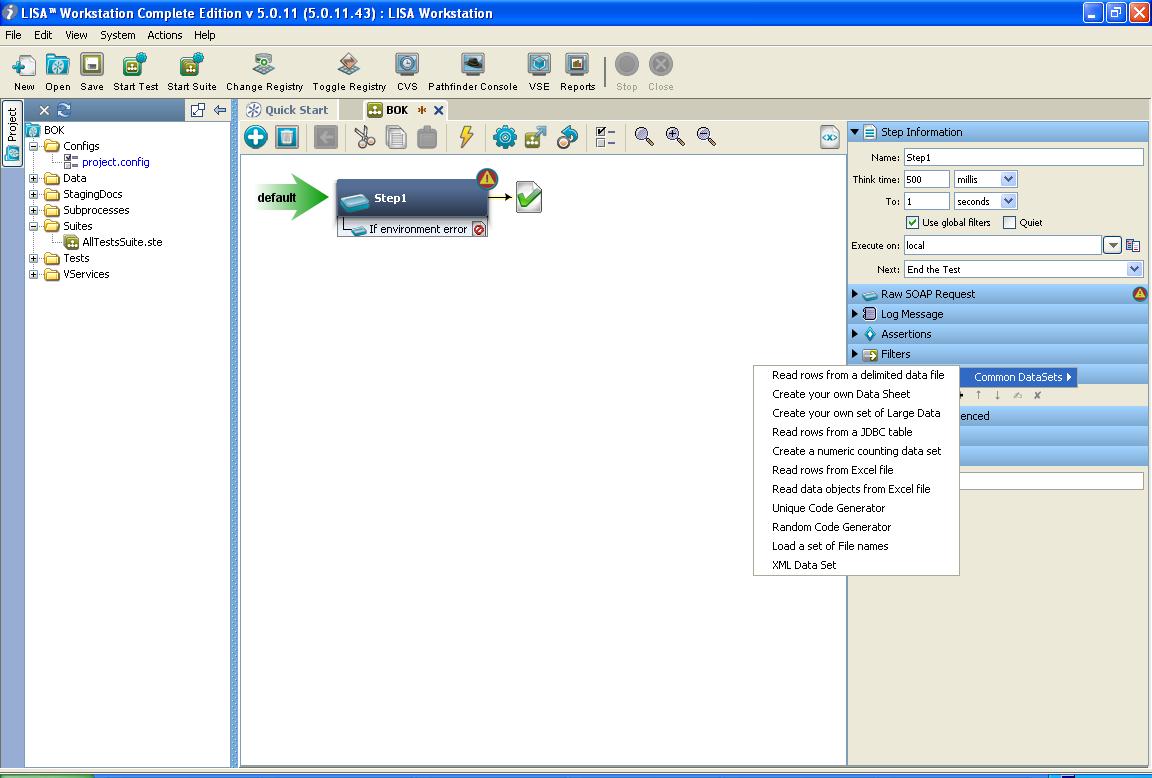Click the vertical Project side tab
The height and width of the screenshot is (778, 1152).
click(12, 134)
